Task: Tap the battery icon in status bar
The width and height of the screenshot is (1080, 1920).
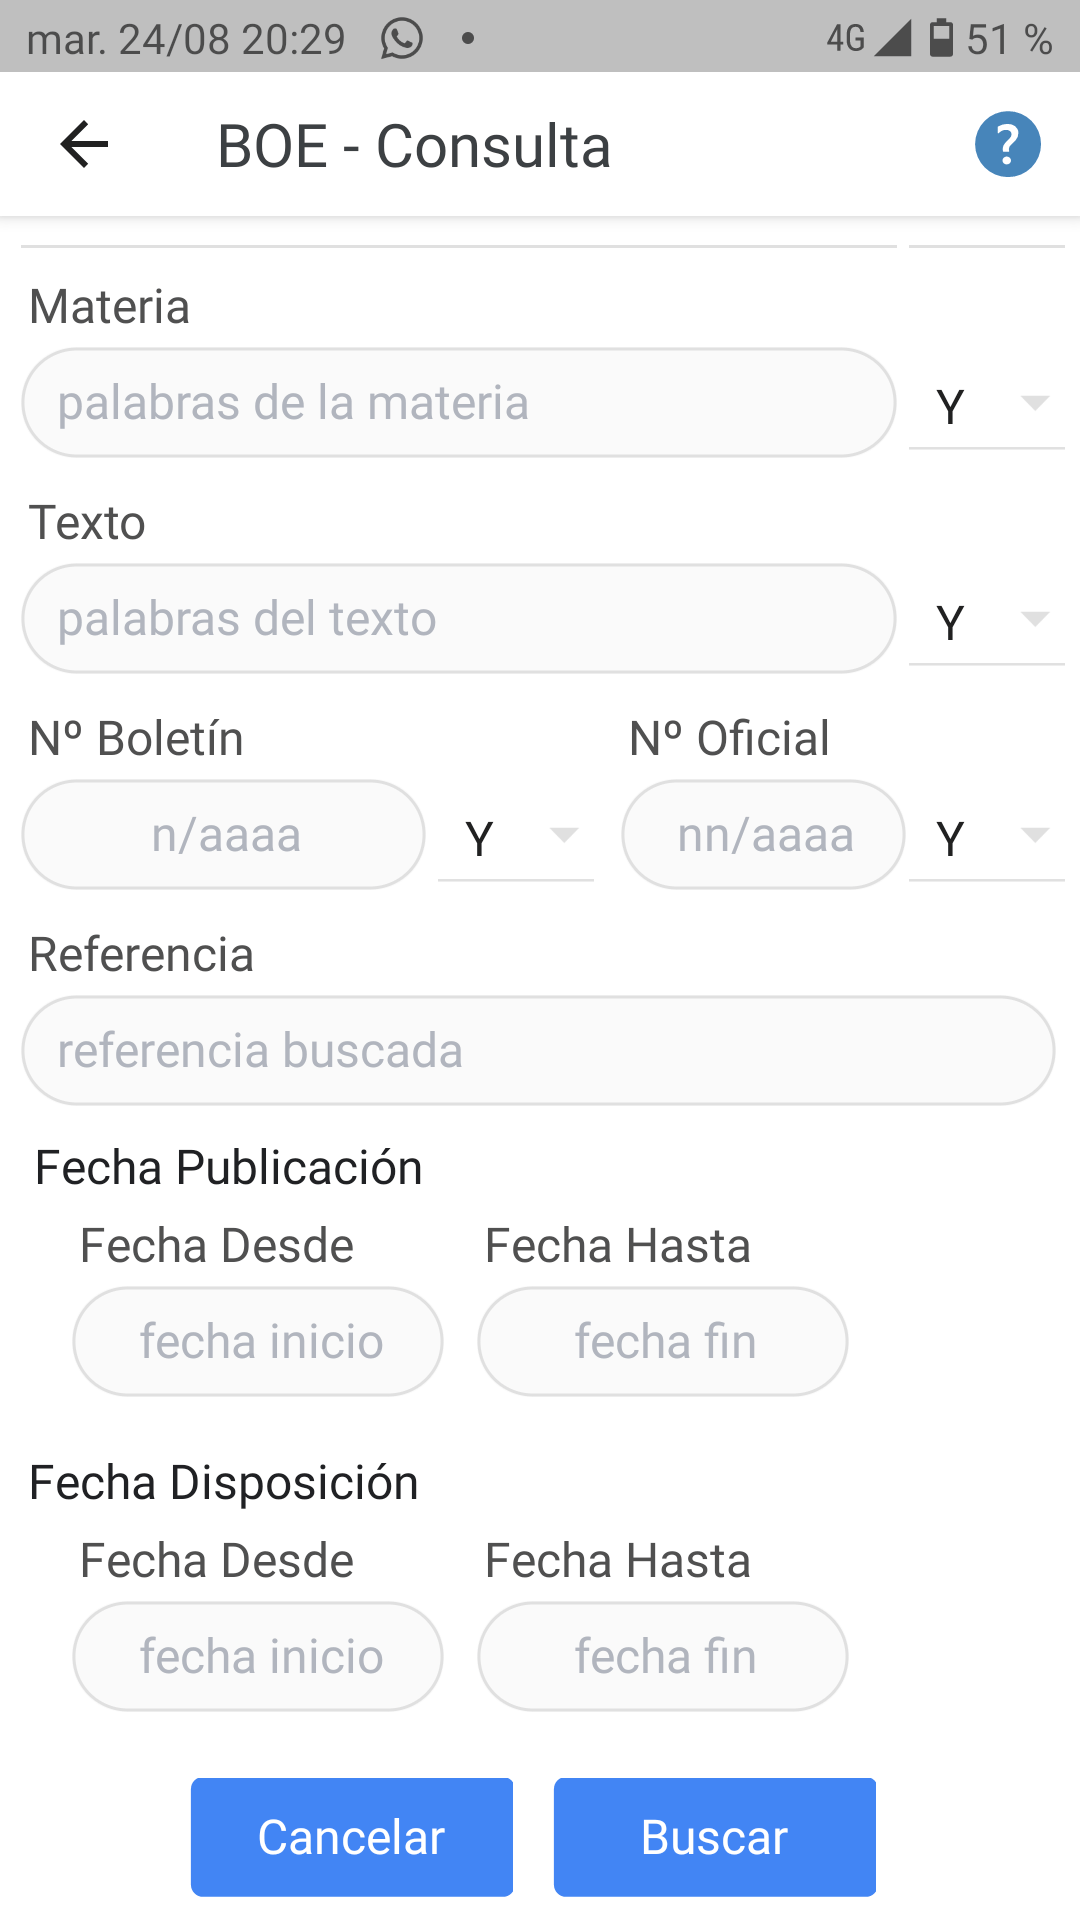Action: pyautogui.click(x=941, y=38)
